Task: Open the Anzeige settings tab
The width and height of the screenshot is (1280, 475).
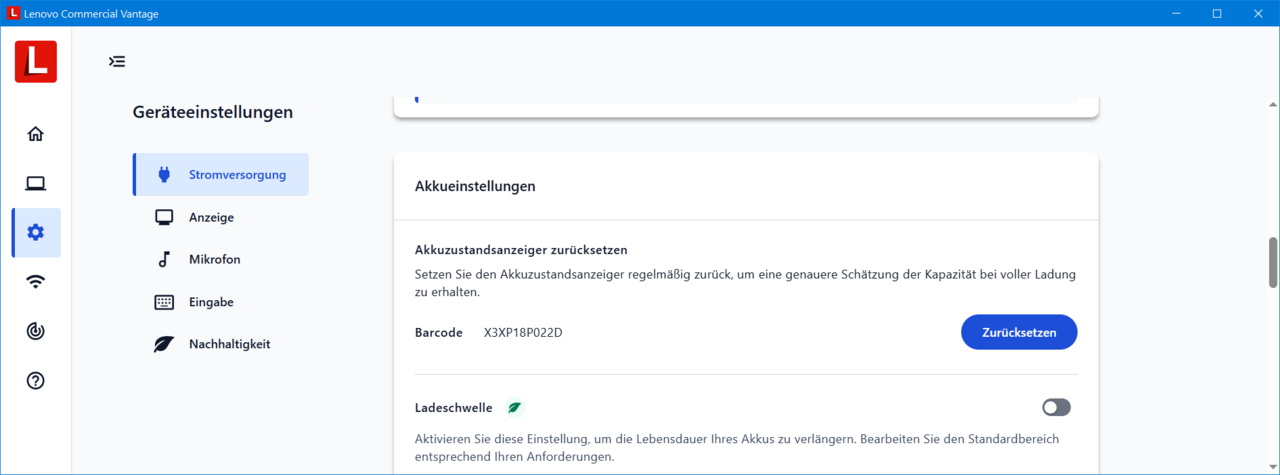Action: coord(211,217)
